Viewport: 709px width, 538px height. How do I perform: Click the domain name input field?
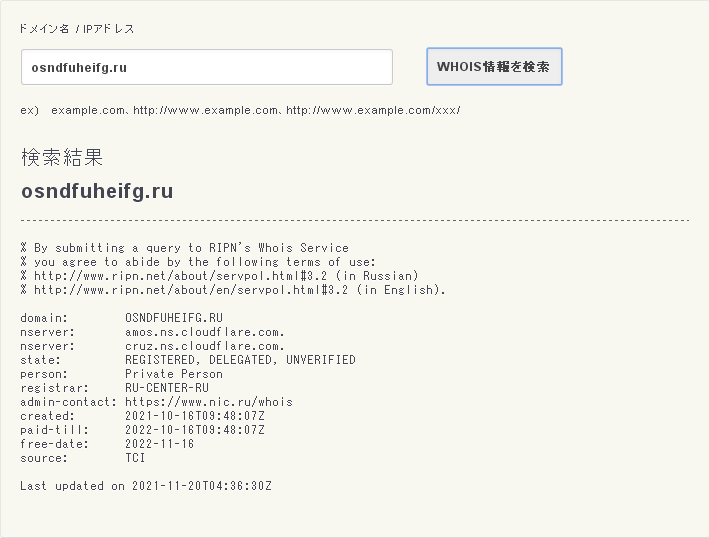tap(206, 67)
